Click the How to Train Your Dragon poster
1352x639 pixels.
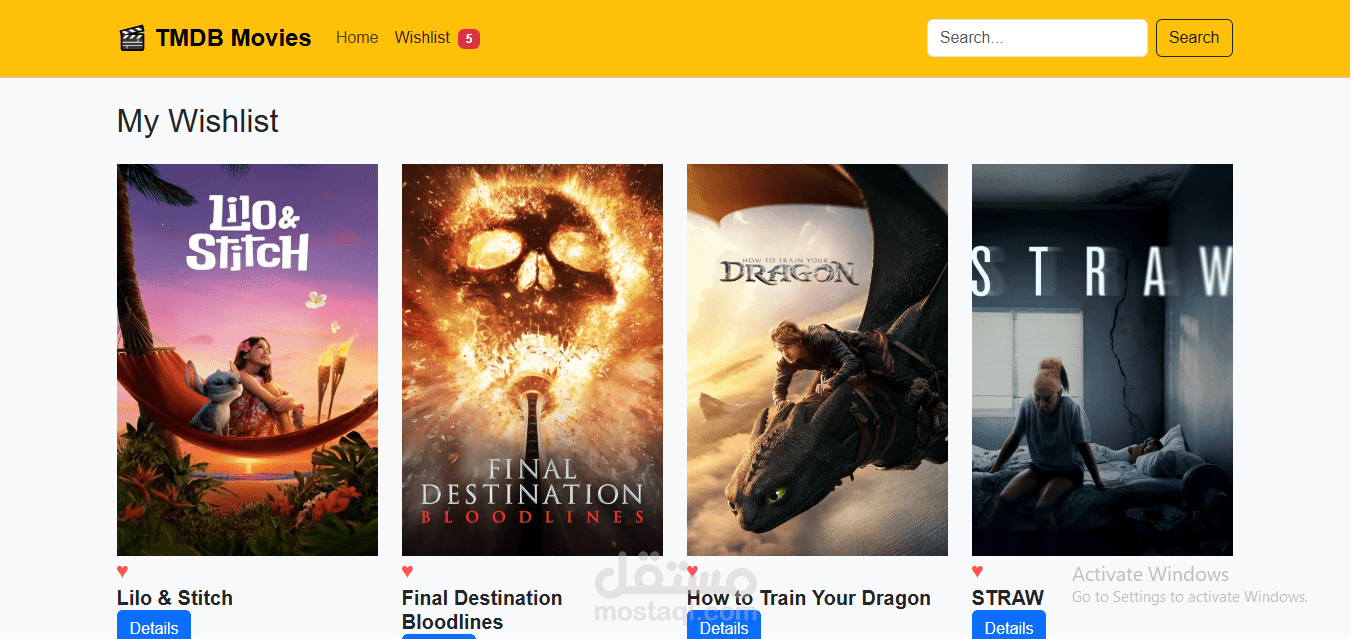point(817,360)
